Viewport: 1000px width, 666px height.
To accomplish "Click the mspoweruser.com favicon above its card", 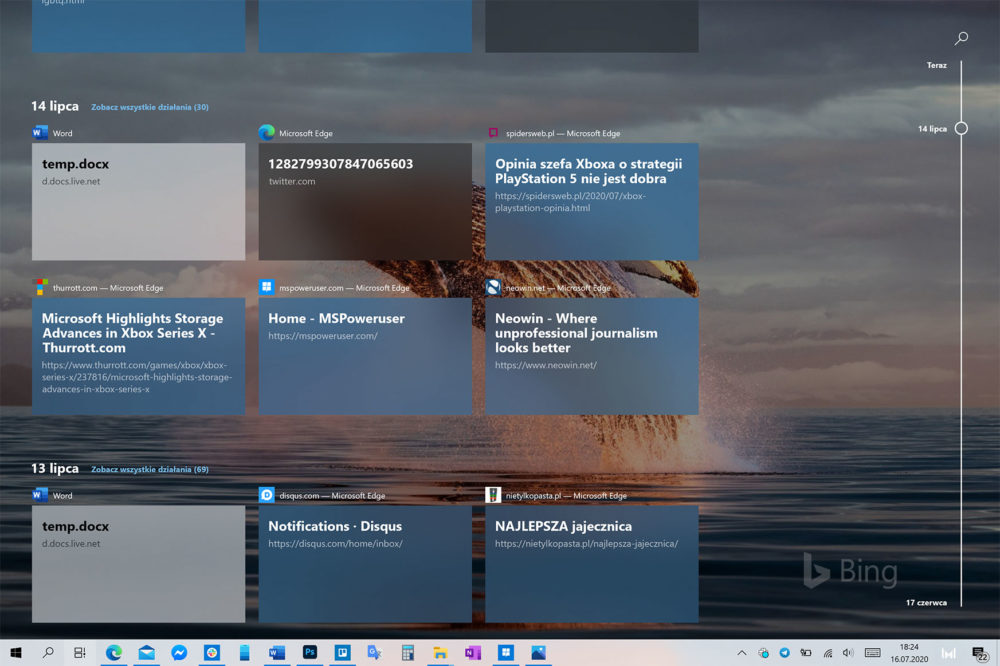I will (x=267, y=287).
